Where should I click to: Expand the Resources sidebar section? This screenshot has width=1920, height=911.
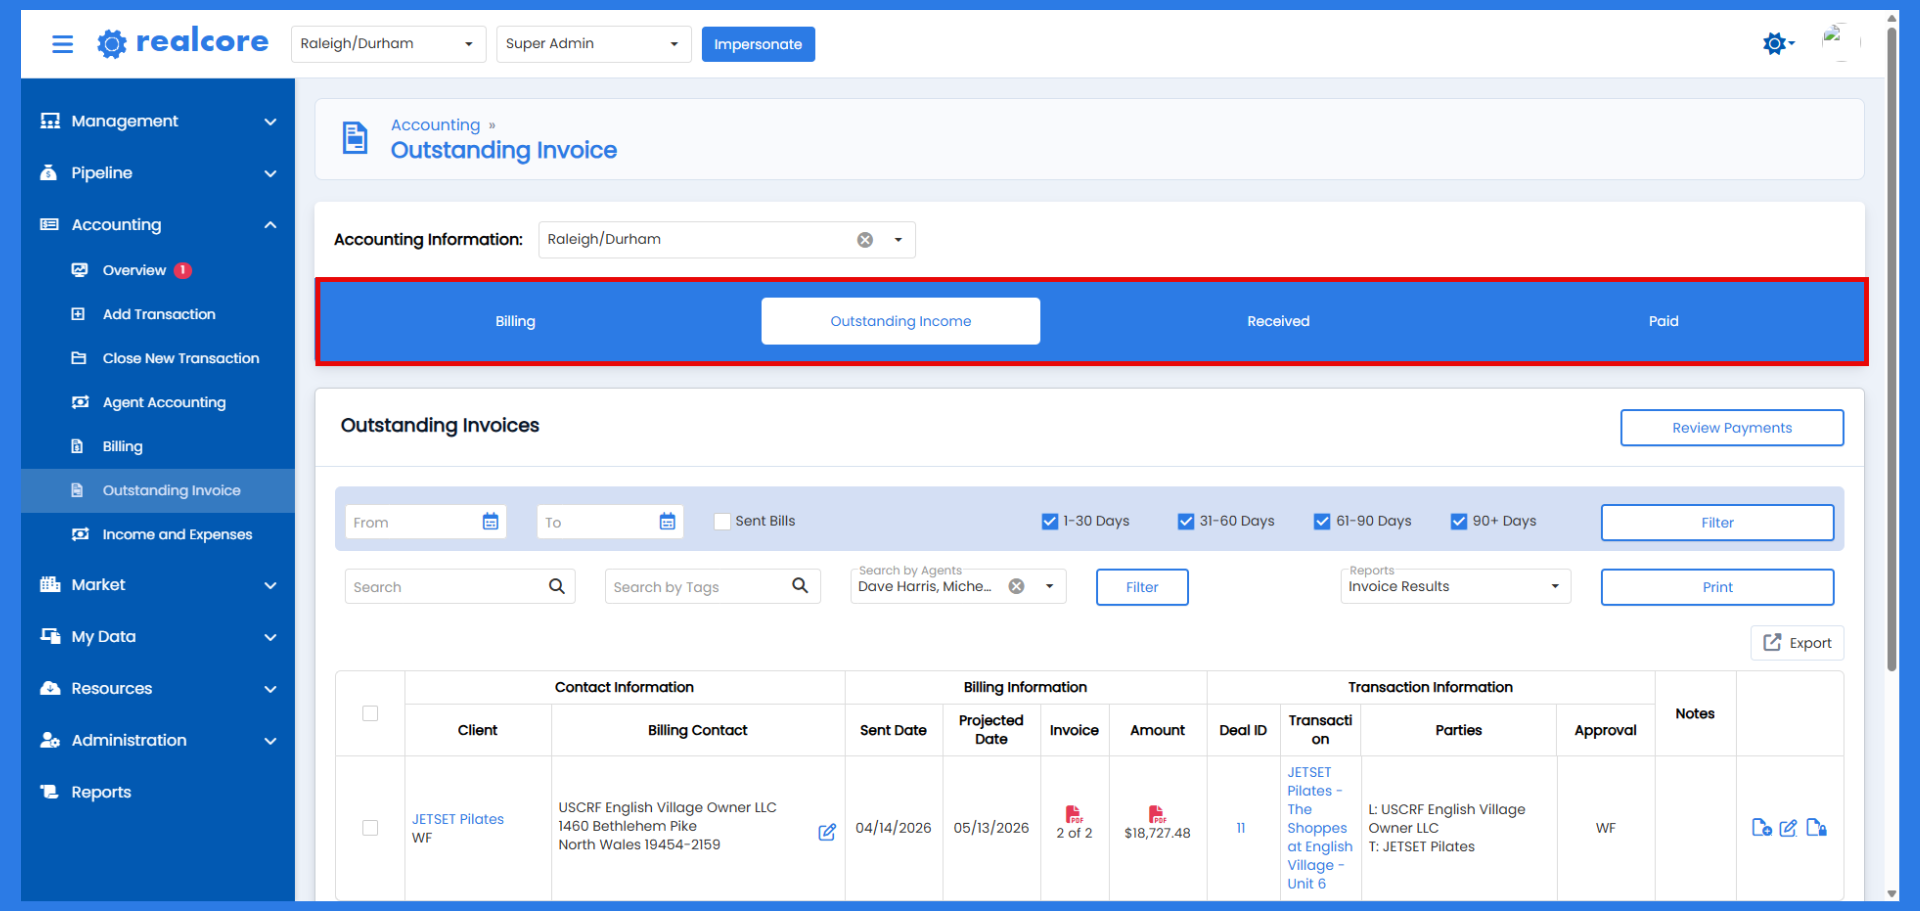[x=158, y=689]
